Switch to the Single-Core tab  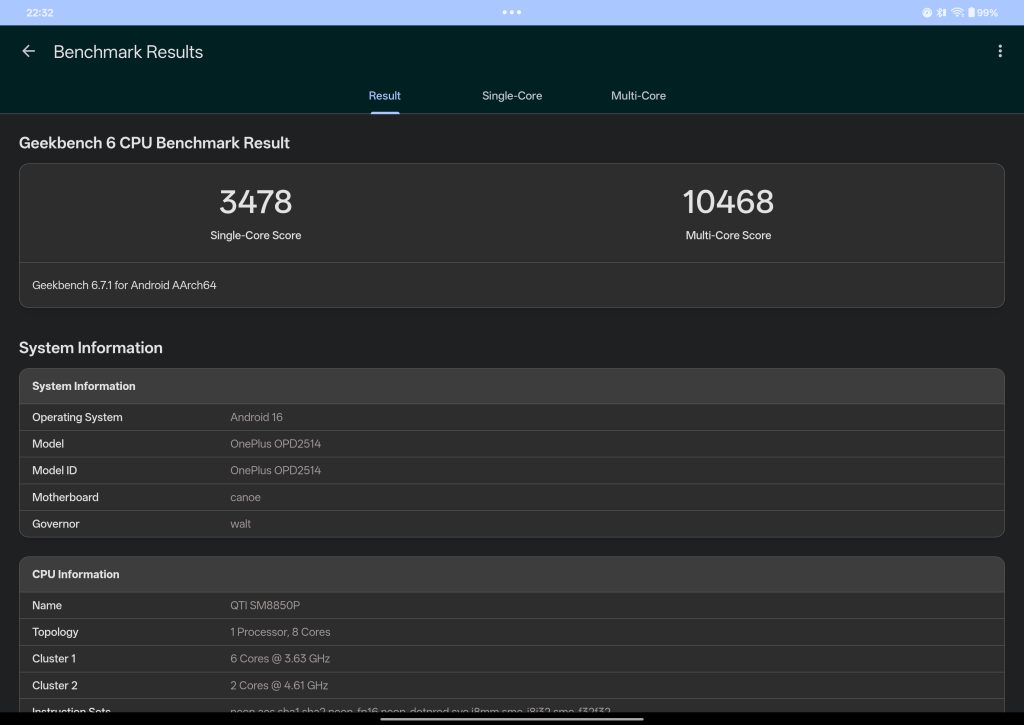[511, 95]
